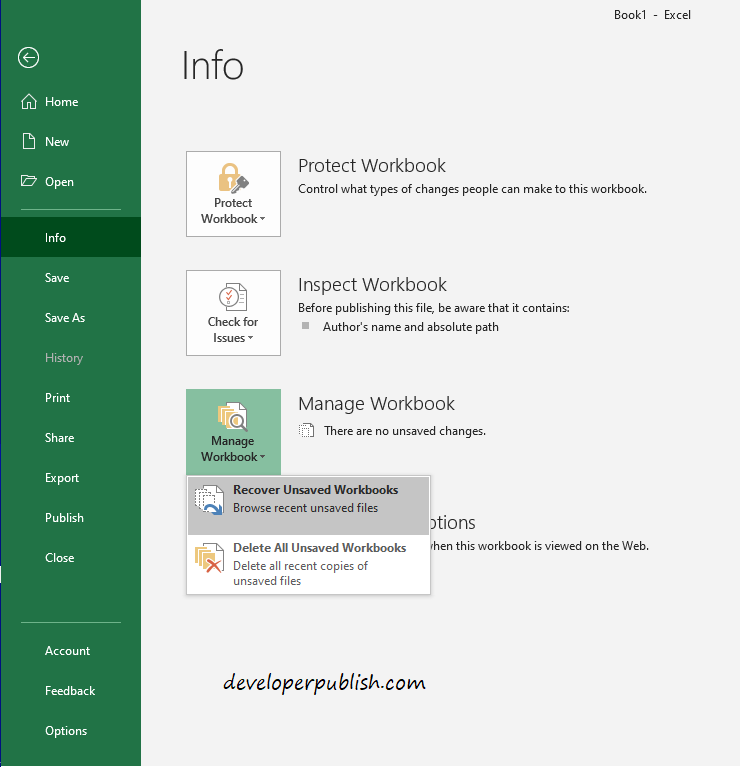Click the Manage Workbook magnifier icon
Viewport: 740px width, 767px height.
233,416
